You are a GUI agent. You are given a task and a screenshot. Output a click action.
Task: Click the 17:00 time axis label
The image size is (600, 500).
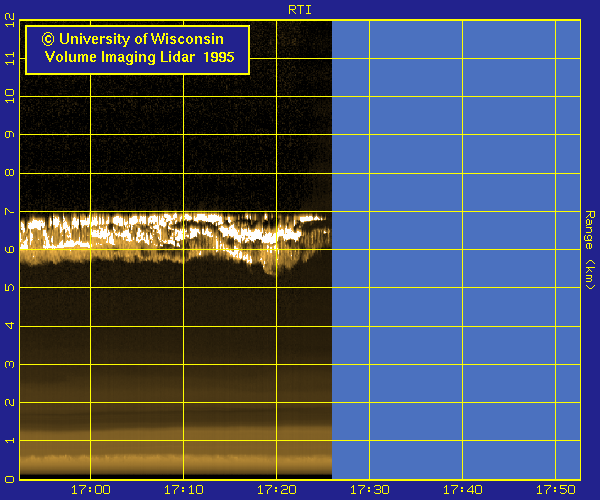pos(91,490)
